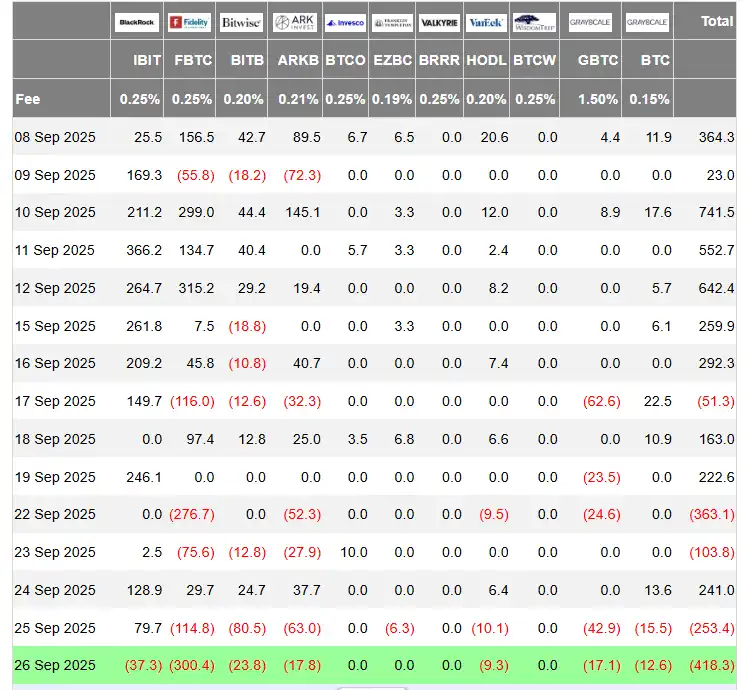Screen dimensions: 745x690
Task: Click the Fee row label
Action: [x=28, y=99]
